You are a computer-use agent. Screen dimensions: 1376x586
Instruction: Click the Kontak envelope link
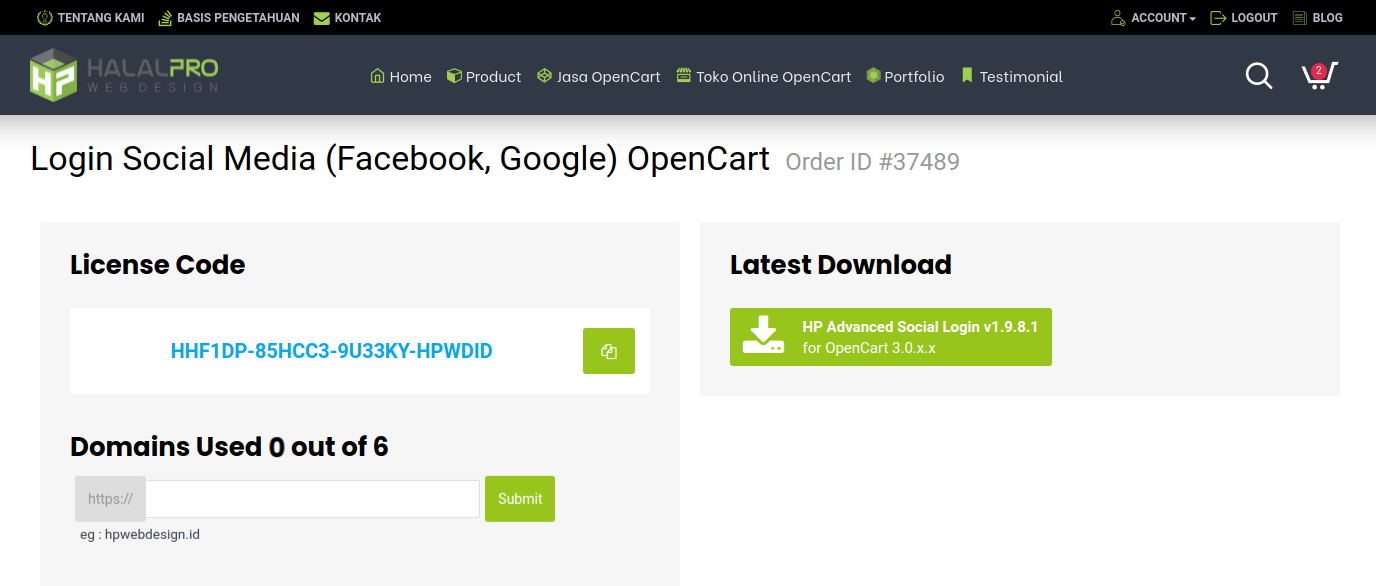347,18
